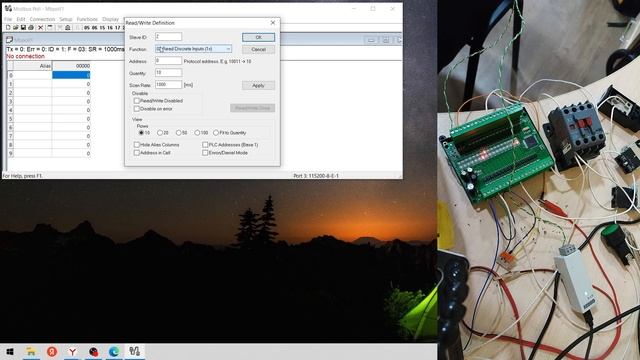Tick the Hide Alias Columns checkbox
640x360 pixels.
coord(137,144)
